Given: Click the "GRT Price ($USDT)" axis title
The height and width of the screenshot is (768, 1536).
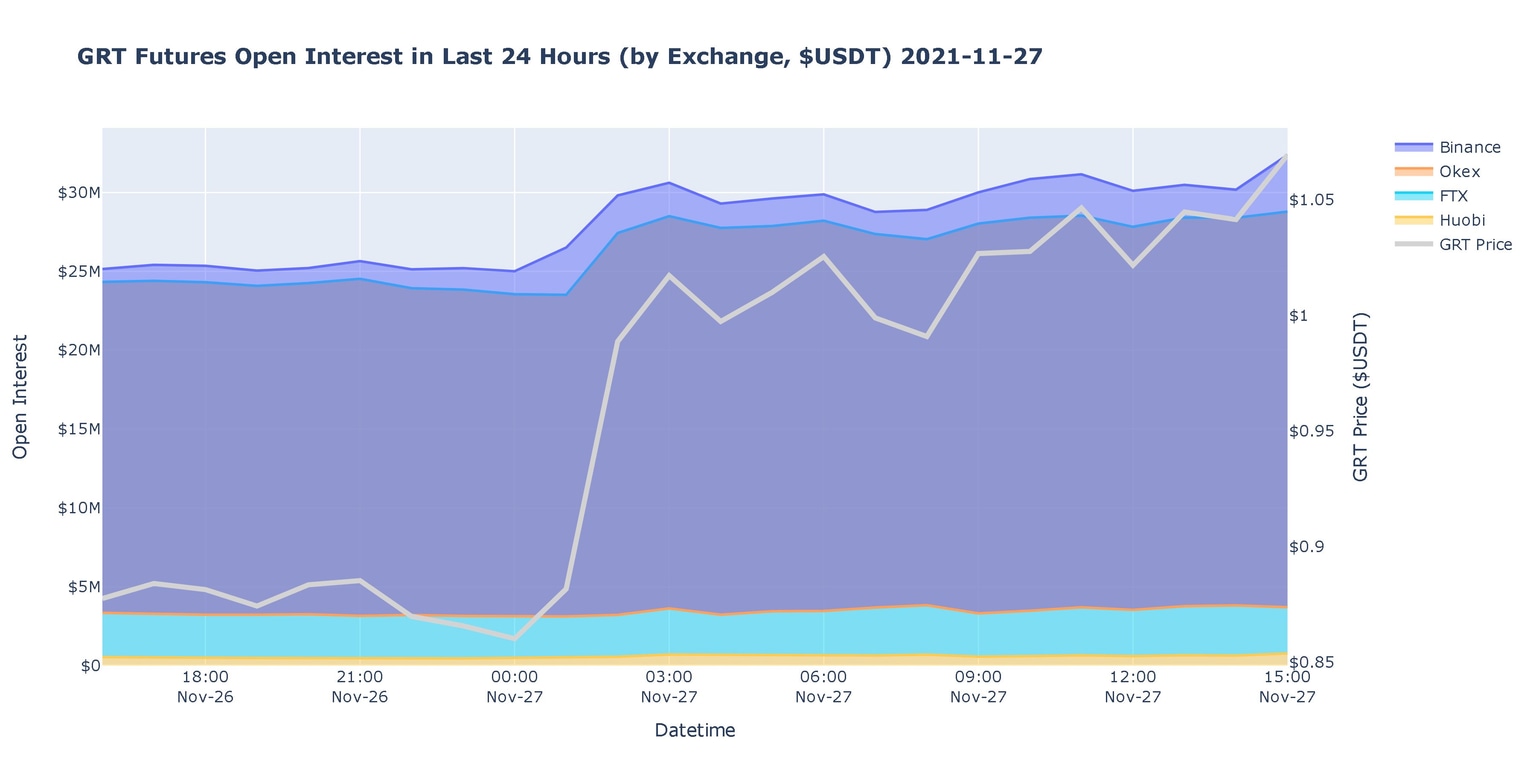Looking at the screenshot, I should point(1360,397).
